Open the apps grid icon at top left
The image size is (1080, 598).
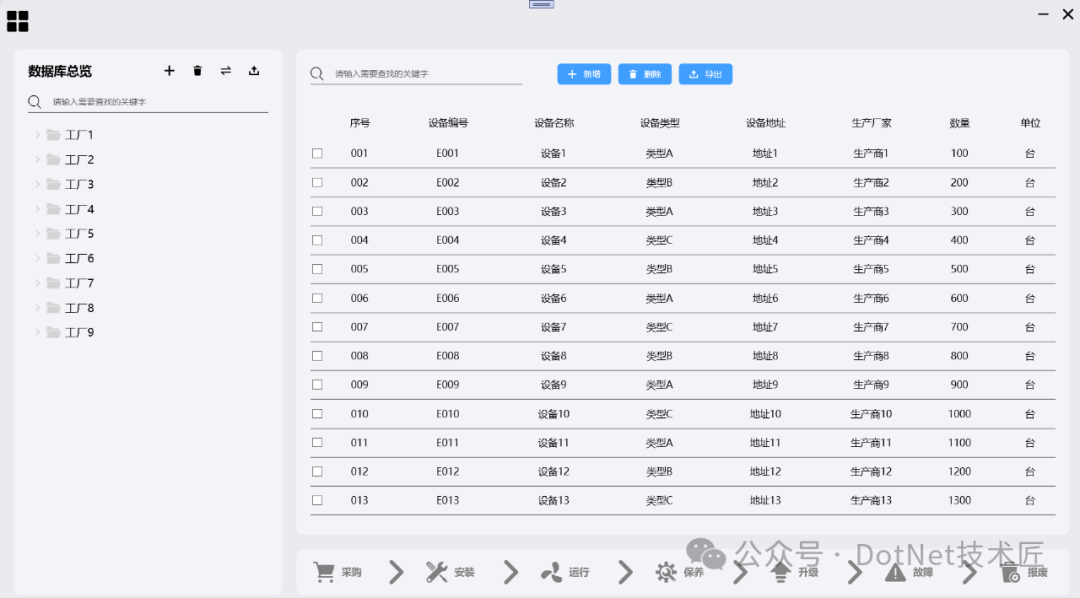18,20
